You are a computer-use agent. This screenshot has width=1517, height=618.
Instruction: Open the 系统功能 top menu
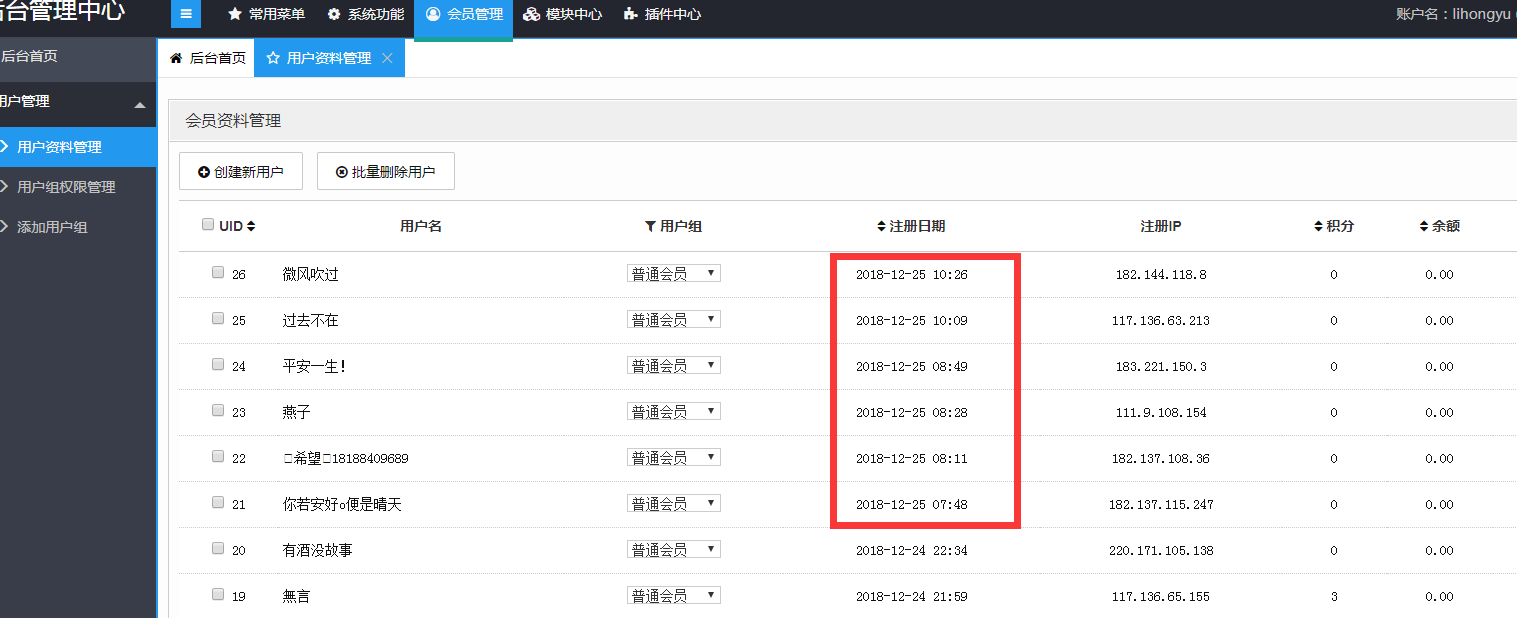pyautogui.click(x=366, y=15)
